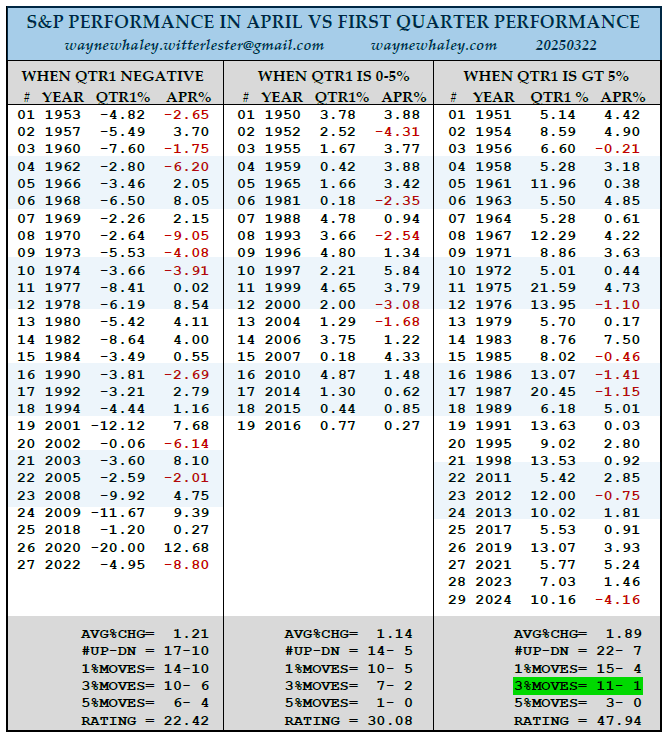Click the 3%MOVES= 7- 2 entry
This screenshot has height=739, width=668.
point(348,686)
